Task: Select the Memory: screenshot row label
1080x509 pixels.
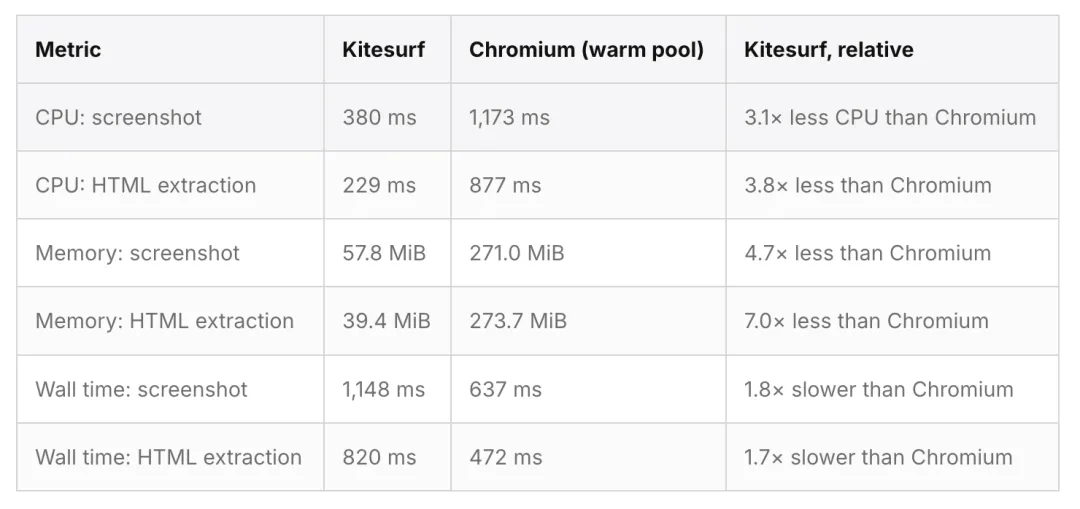Action: pyautogui.click(x=137, y=253)
